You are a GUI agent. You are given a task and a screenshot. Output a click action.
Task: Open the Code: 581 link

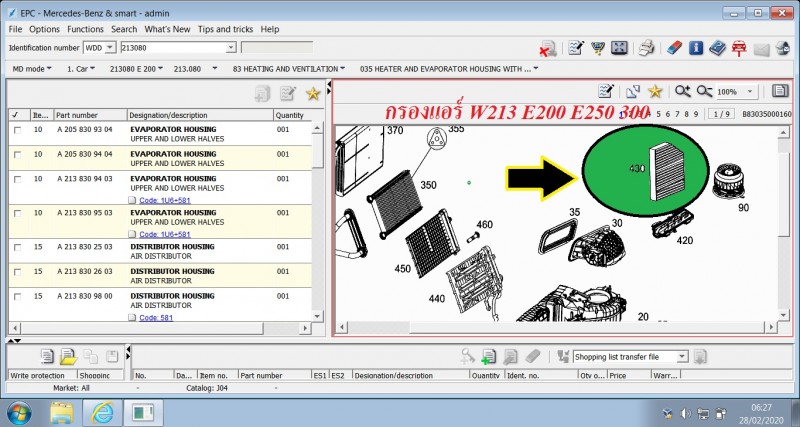tap(156, 317)
